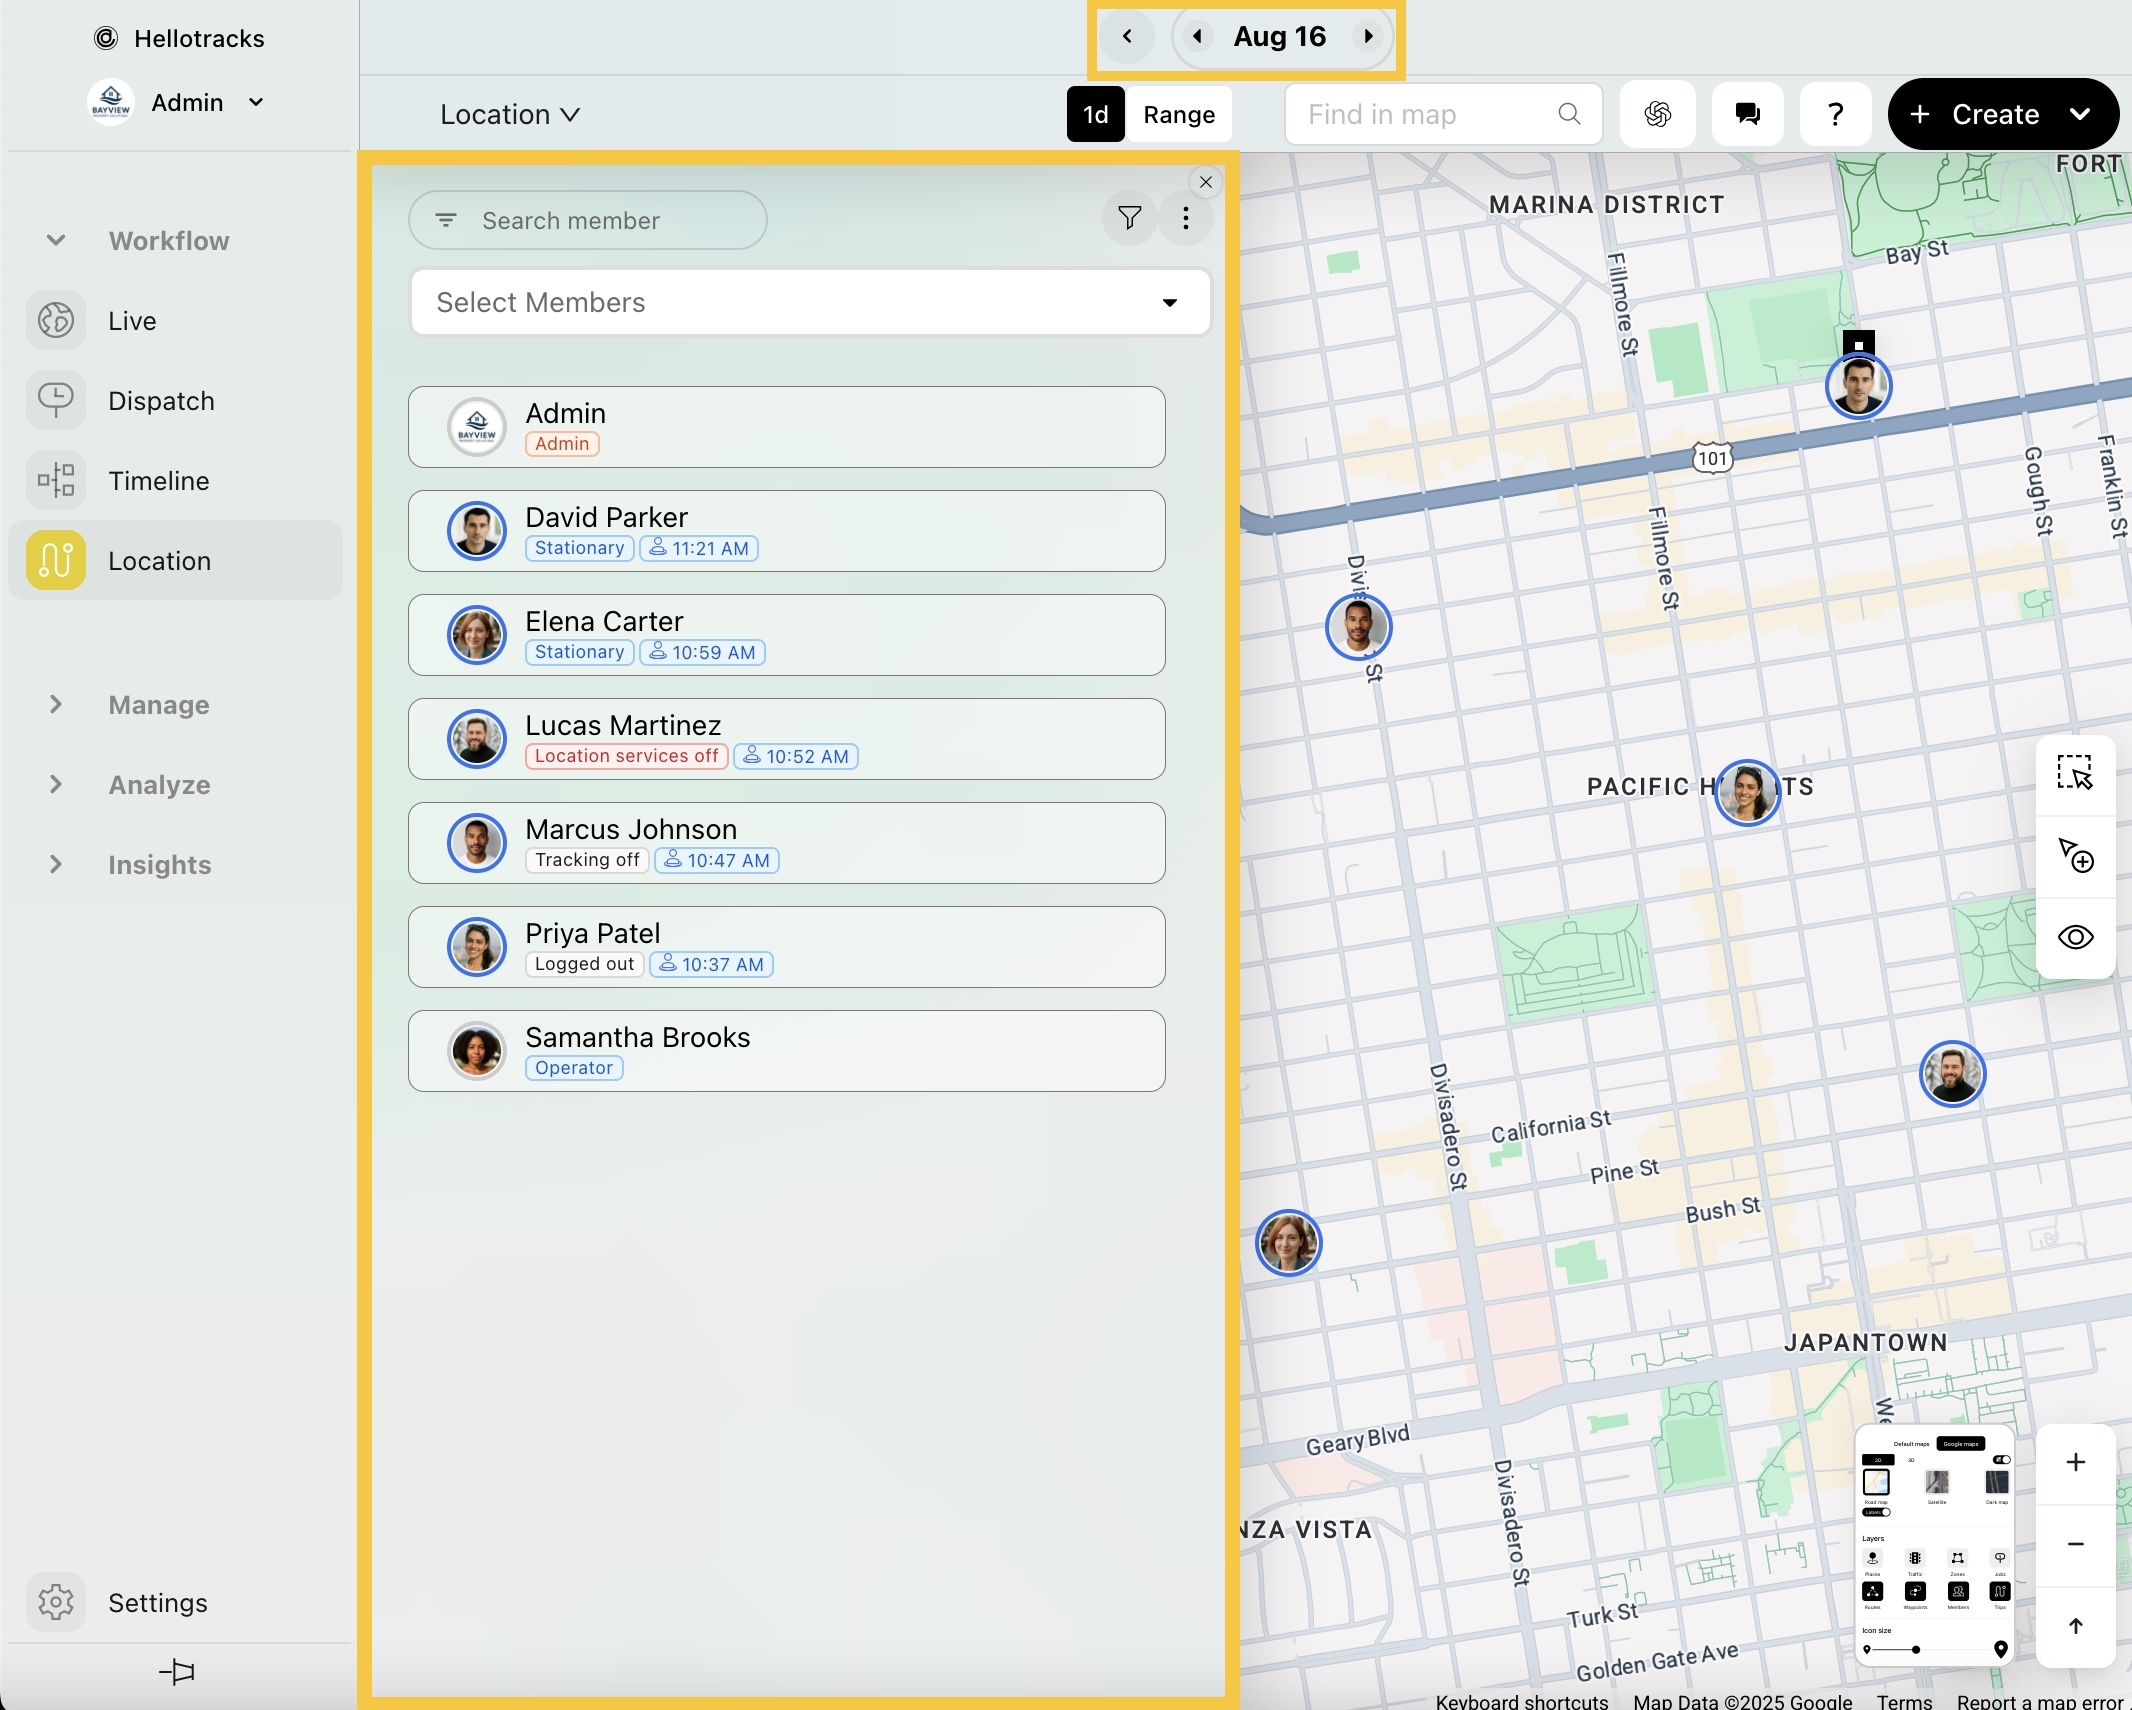Click the add point cursor tool
This screenshot has height=1710, width=2132.
pos(2075,855)
